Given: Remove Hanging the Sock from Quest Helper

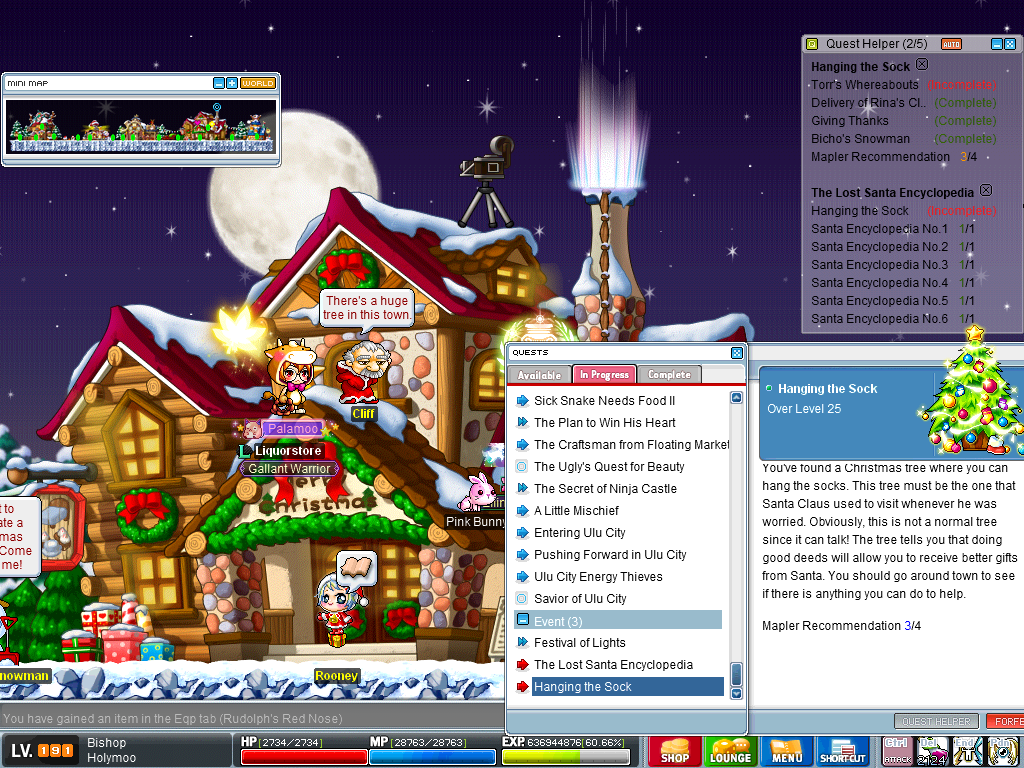Looking at the screenshot, I should pos(921,64).
